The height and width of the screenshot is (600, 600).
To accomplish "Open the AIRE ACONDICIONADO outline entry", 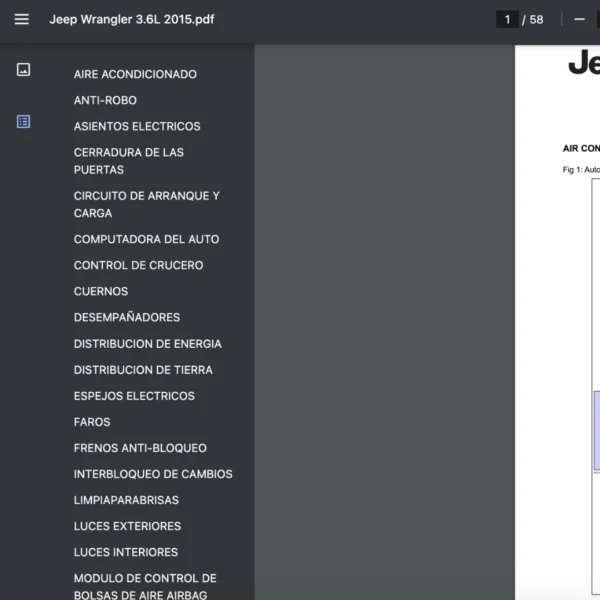I will click(x=135, y=74).
